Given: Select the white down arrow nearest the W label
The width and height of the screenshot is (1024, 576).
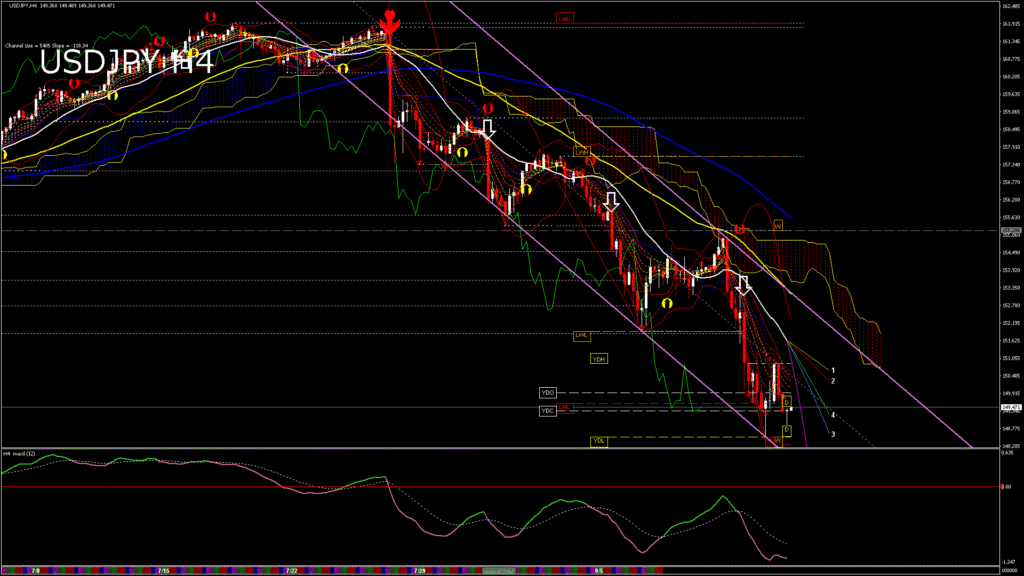Looking at the screenshot, I should 742,286.
